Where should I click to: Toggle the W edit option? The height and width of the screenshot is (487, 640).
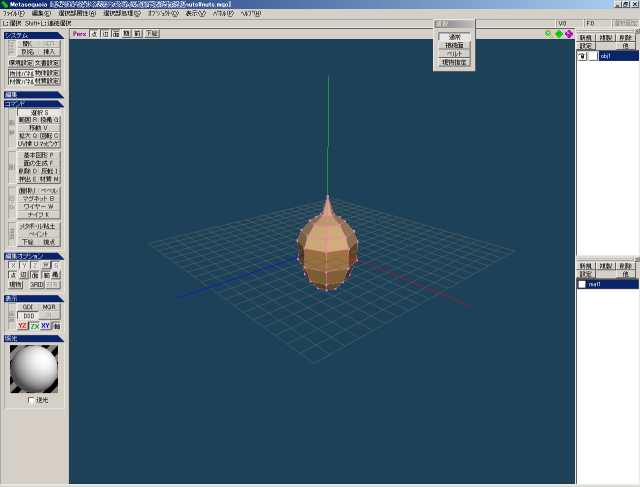[46, 265]
